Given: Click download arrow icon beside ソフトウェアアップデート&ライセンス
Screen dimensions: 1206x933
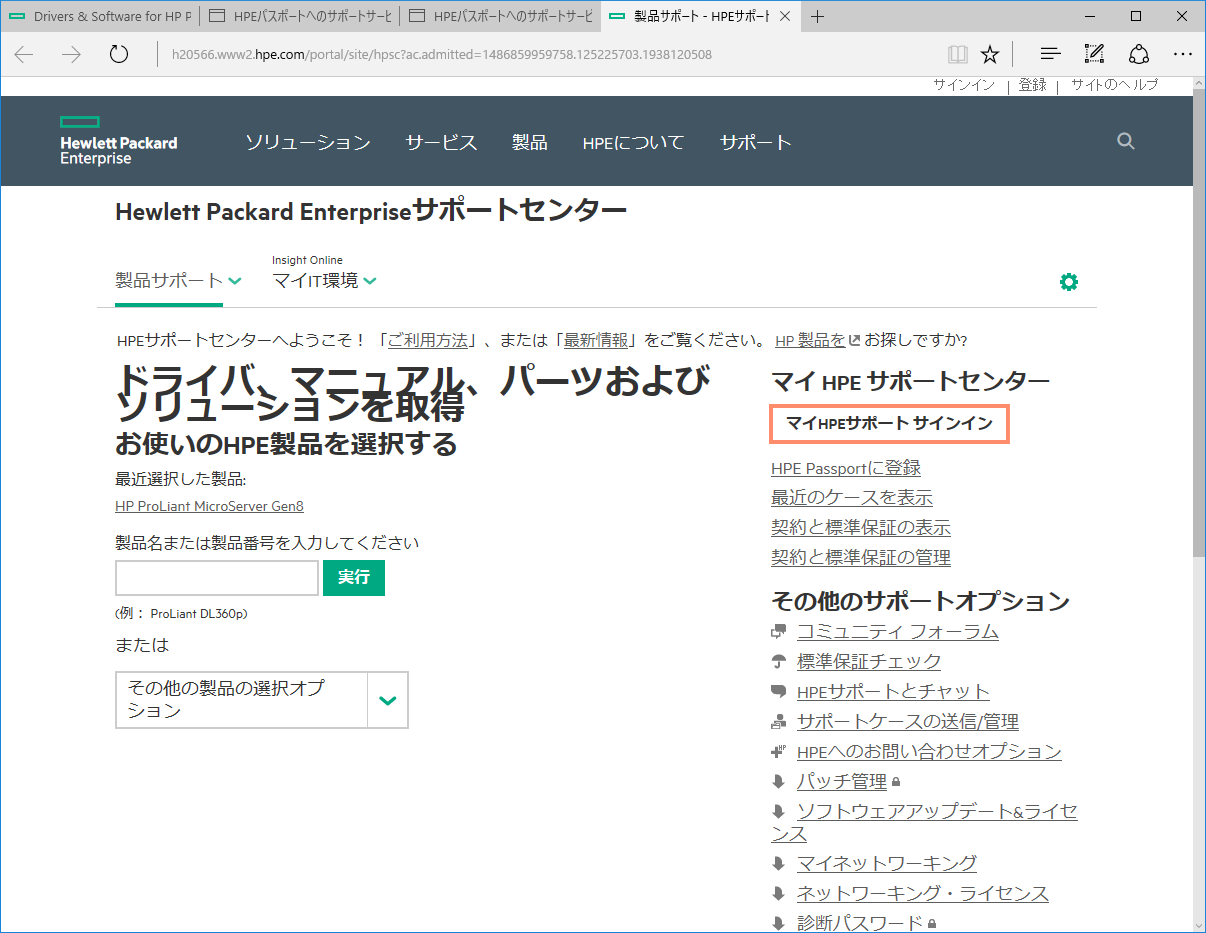Looking at the screenshot, I should (x=779, y=812).
